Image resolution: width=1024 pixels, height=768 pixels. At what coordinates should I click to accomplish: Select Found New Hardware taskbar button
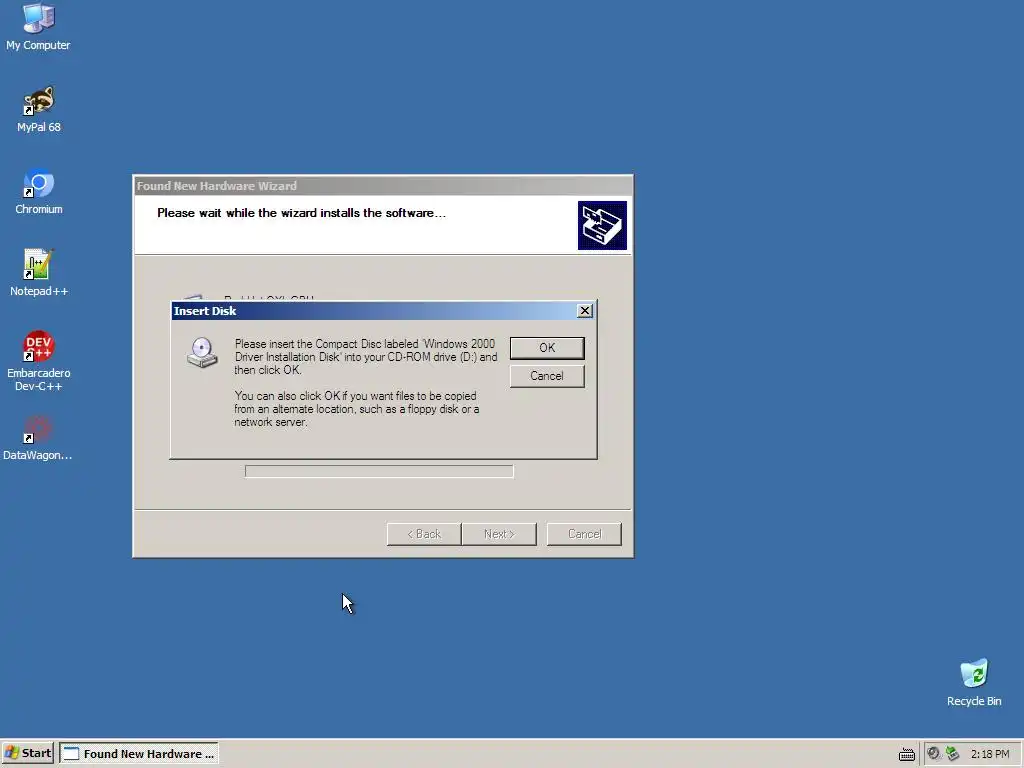pos(138,753)
